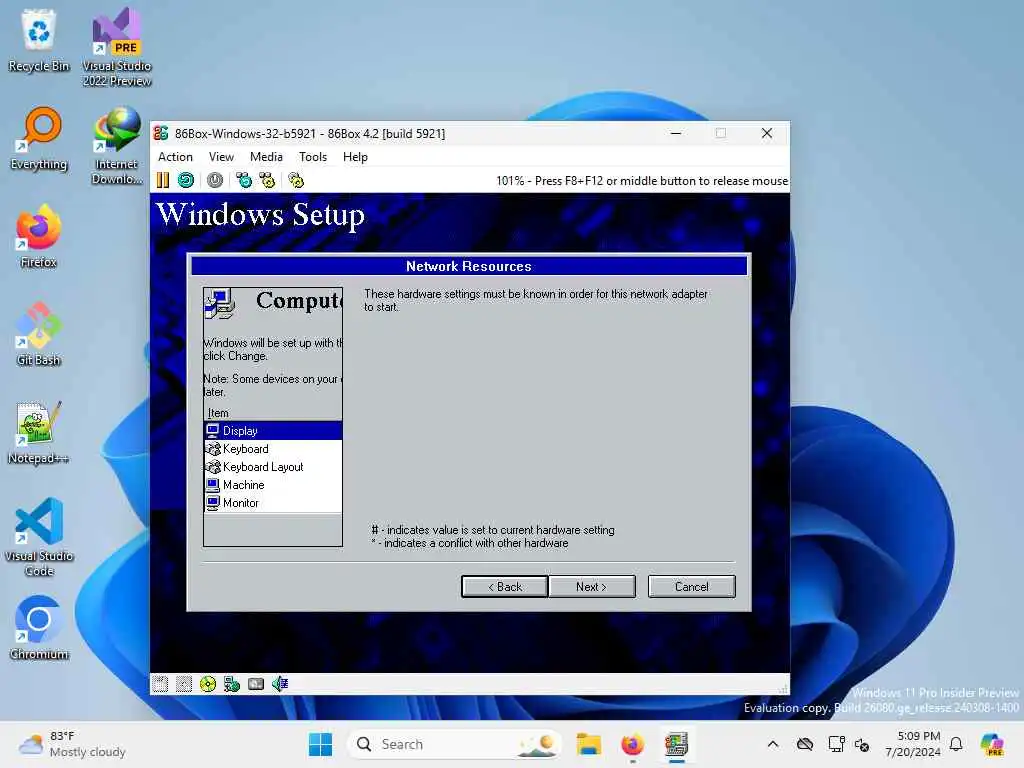The height and width of the screenshot is (768, 1024).
Task: Close the 86Box window
Action: click(767, 133)
